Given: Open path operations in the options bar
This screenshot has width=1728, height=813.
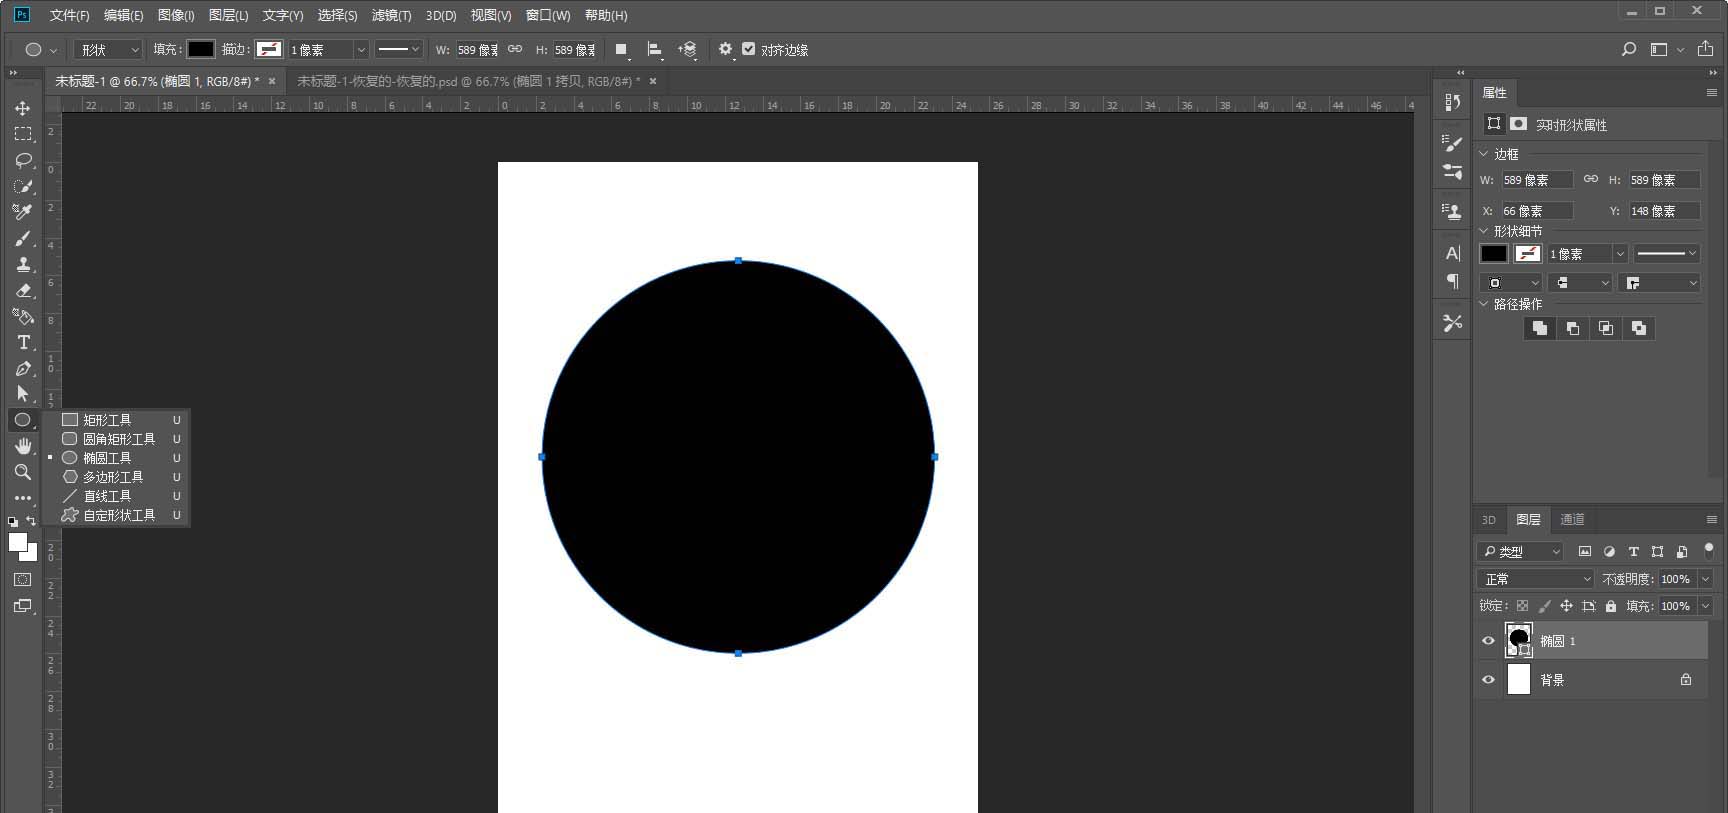Looking at the screenshot, I should pyautogui.click(x=621, y=50).
